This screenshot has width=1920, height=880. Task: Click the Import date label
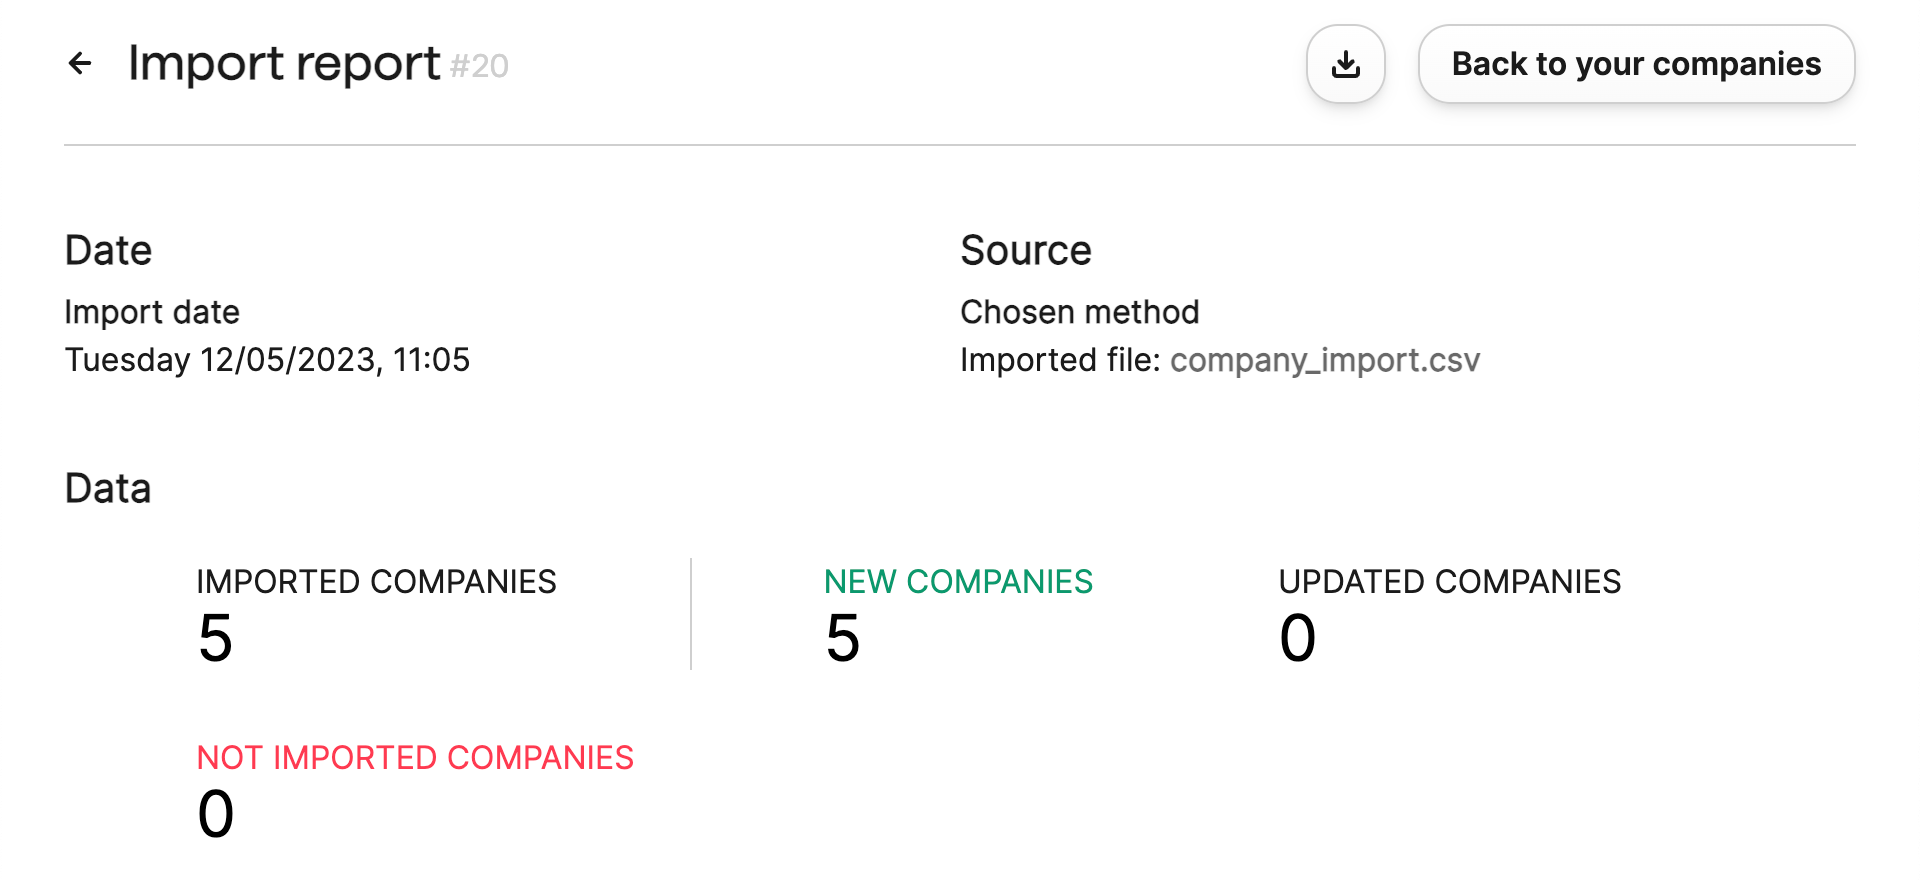pos(152,312)
